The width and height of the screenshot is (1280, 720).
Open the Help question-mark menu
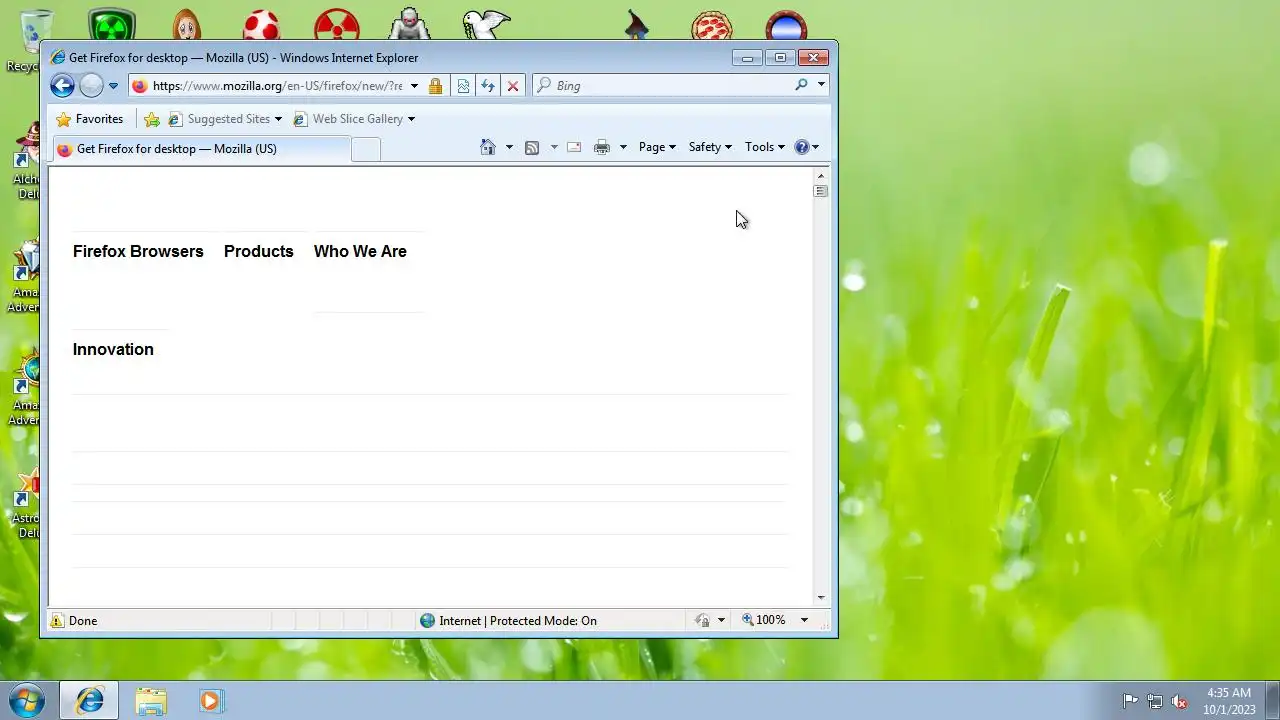tap(806, 147)
